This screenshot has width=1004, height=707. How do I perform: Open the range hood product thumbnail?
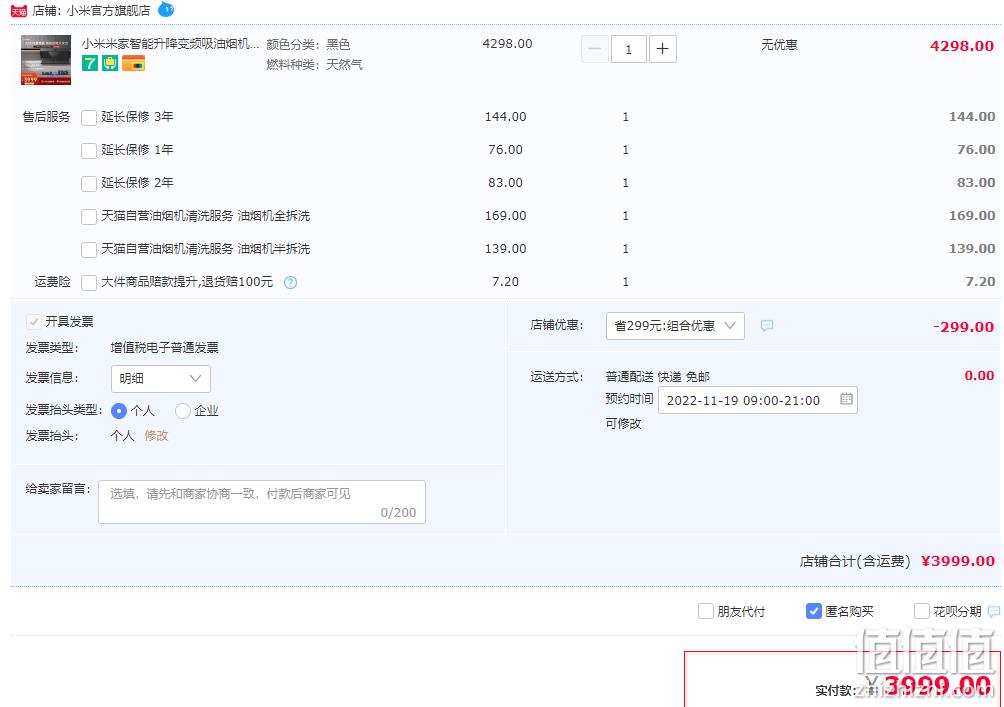pyautogui.click(x=46, y=60)
